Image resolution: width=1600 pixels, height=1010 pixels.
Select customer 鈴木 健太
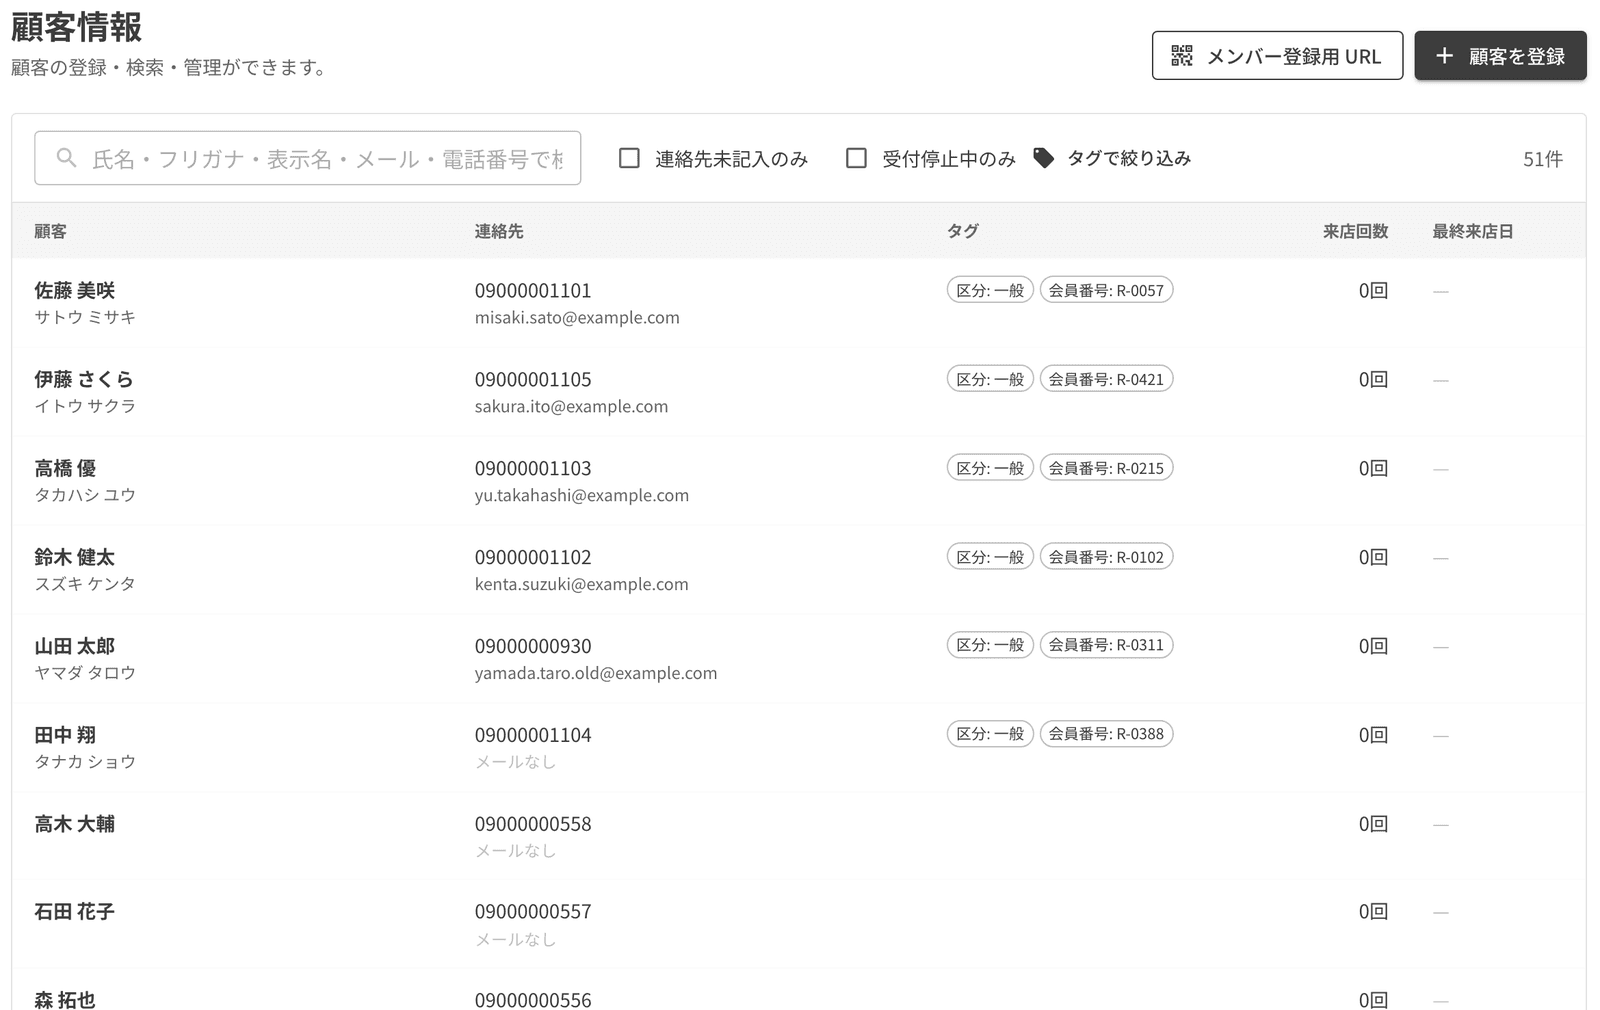coord(75,557)
